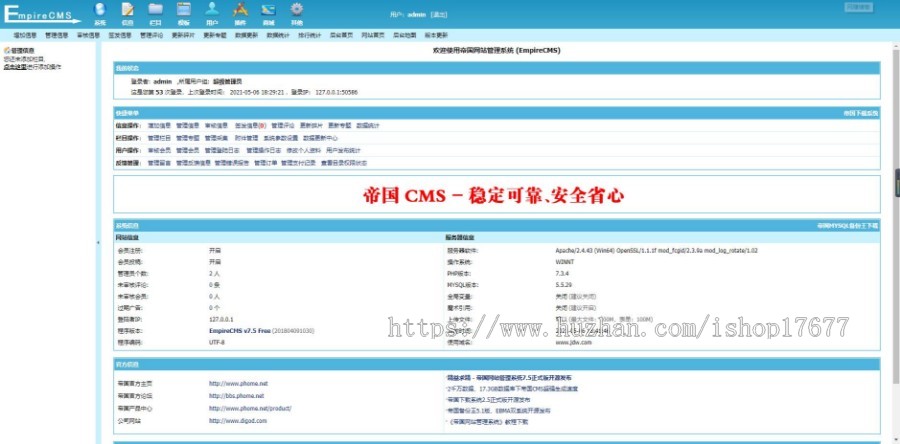
Task: Open 管理登陆日志 link
Action: (x=222, y=150)
